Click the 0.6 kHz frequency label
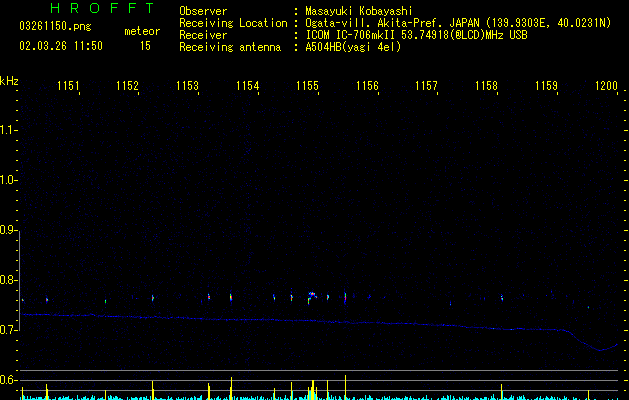 (x=8, y=380)
